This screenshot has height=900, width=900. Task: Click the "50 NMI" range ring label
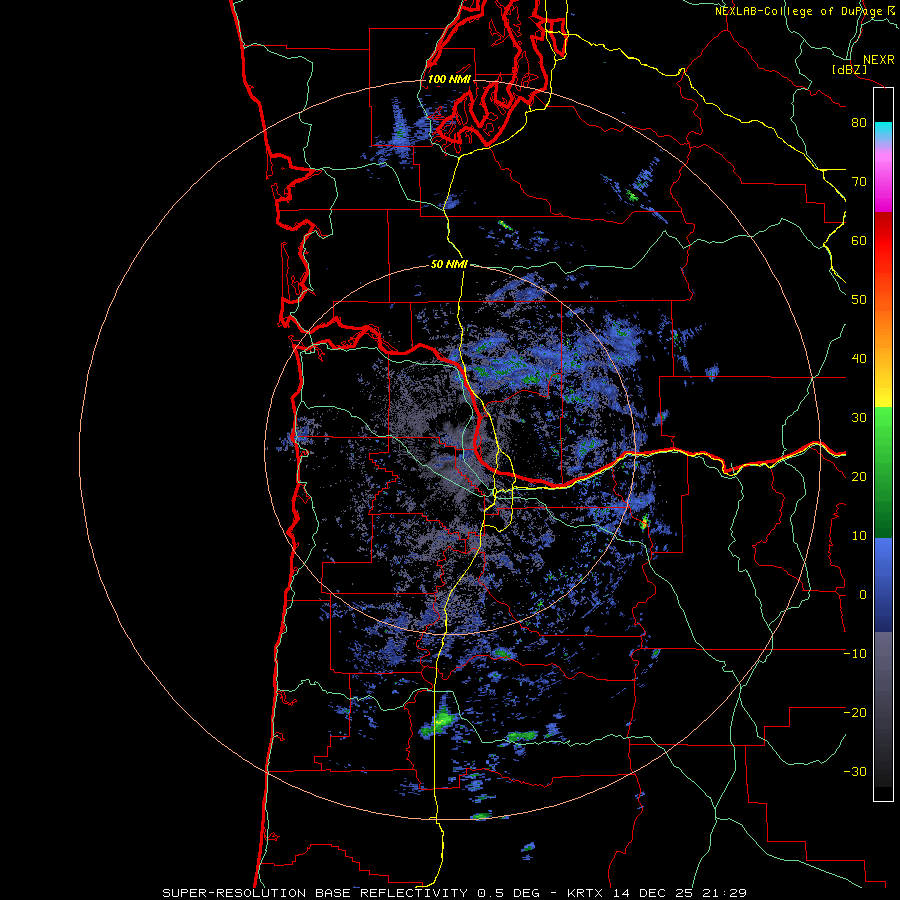pos(449,265)
